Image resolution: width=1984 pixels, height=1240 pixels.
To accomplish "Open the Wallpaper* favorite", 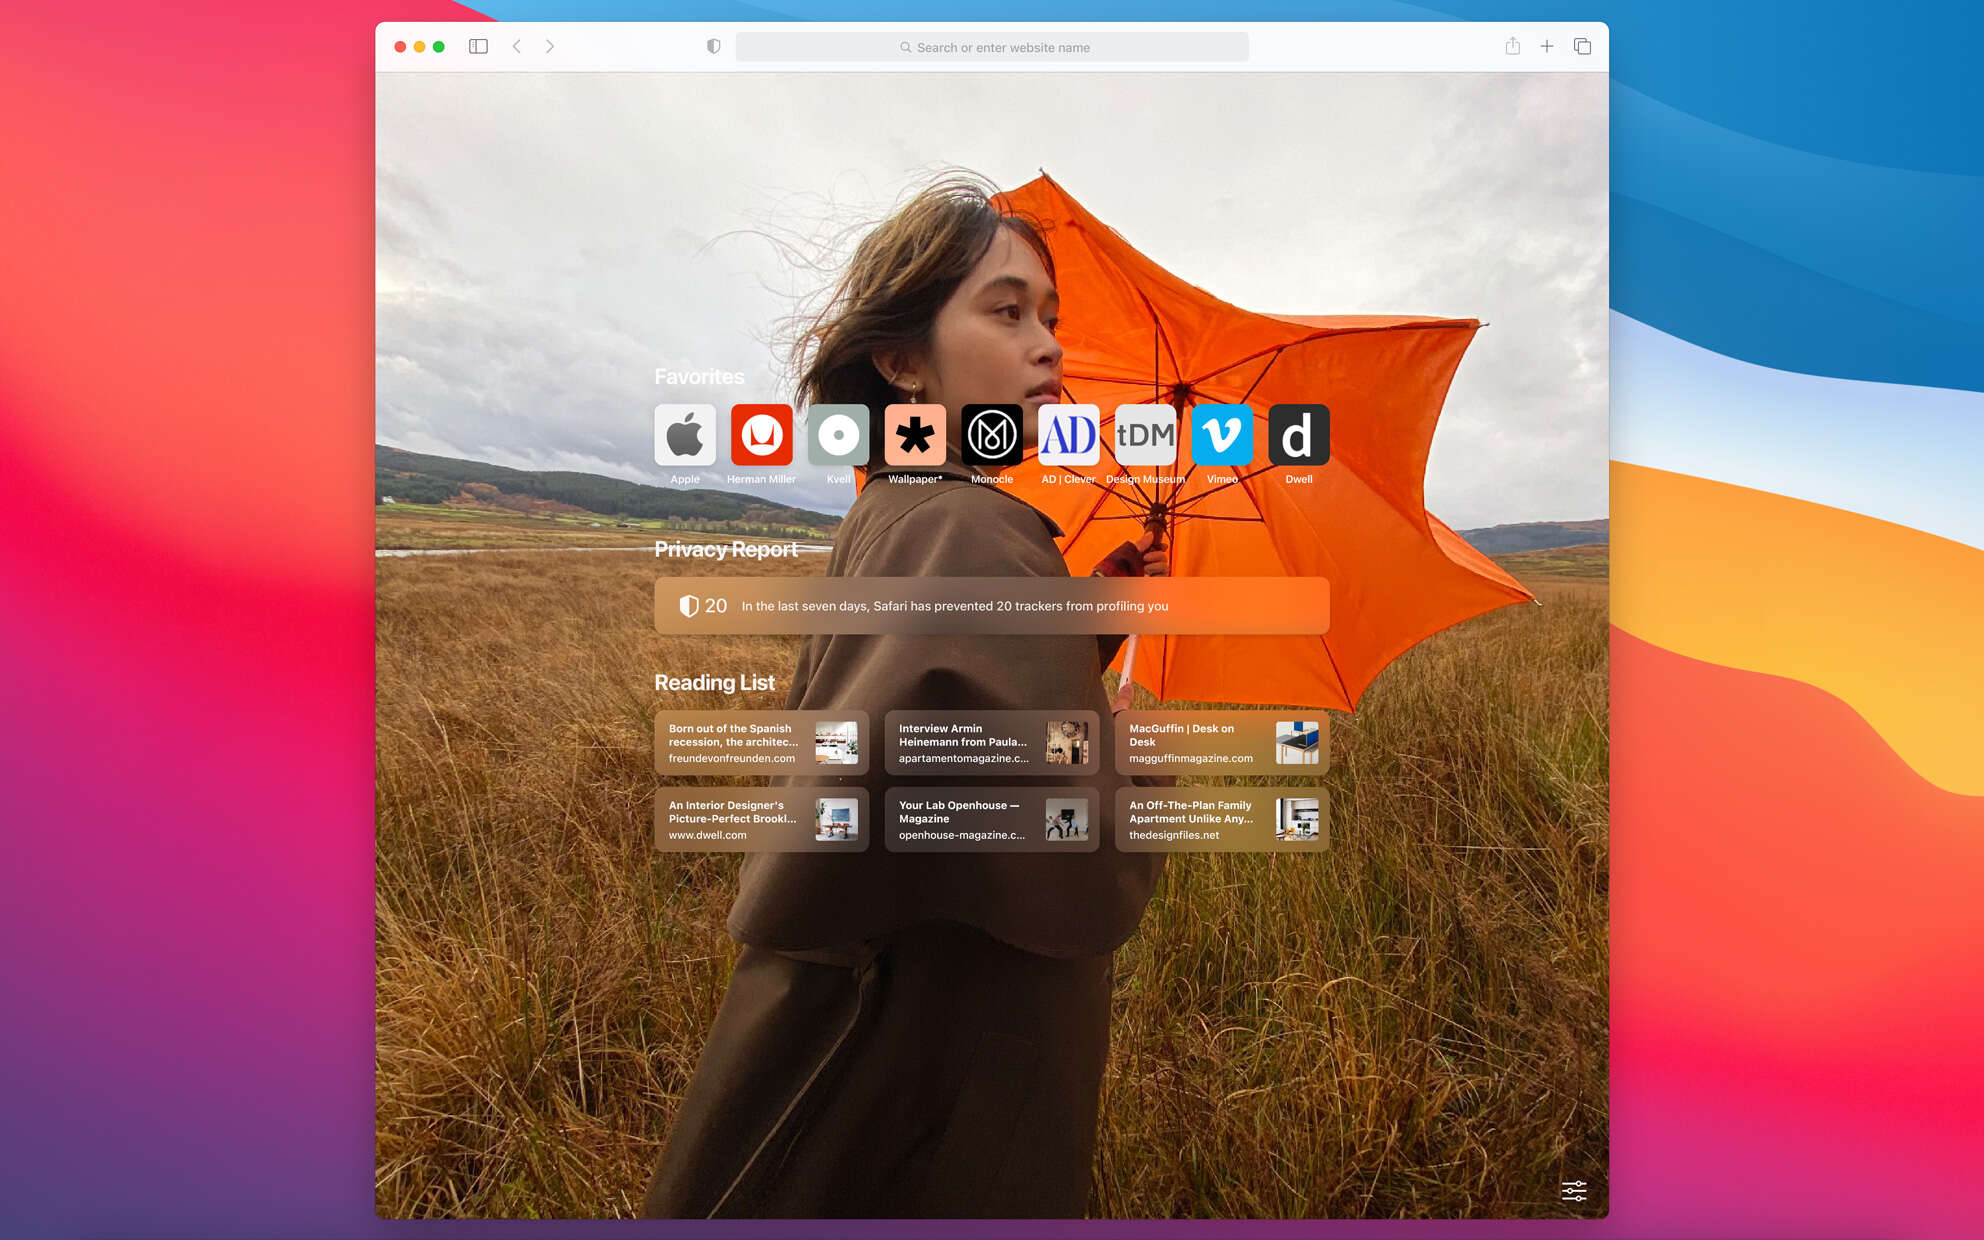I will click(x=915, y=435).
